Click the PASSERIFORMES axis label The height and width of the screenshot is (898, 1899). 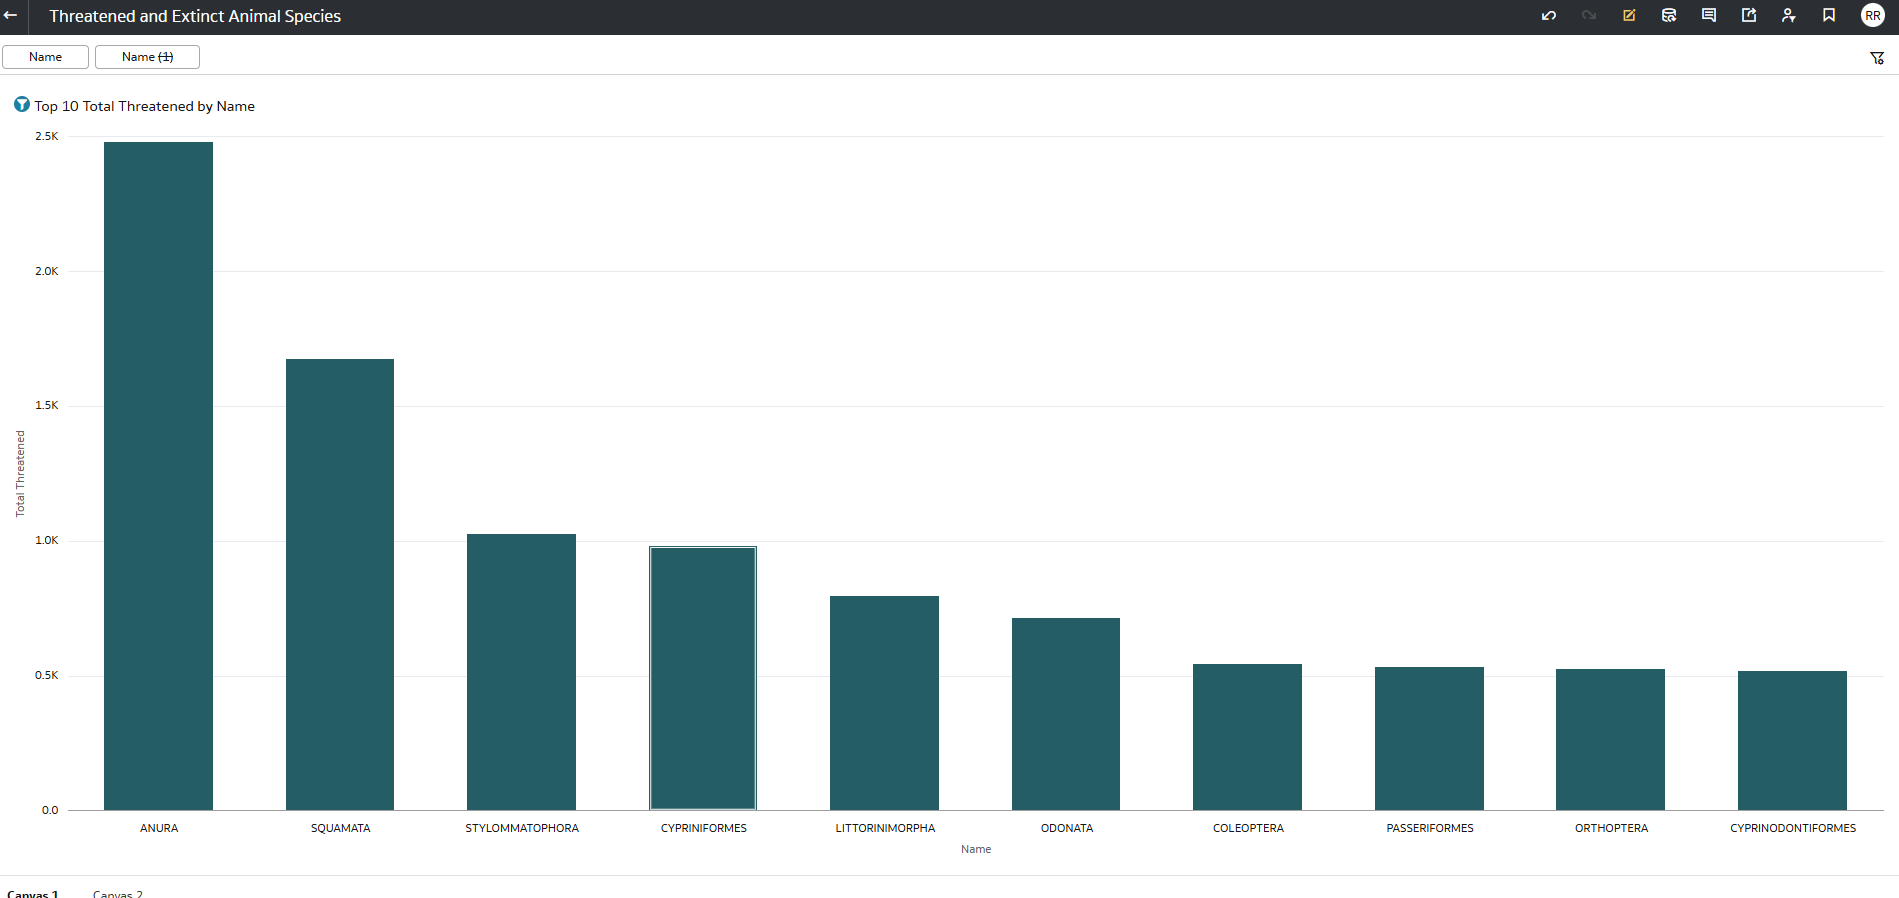pyautogui.click(x=1430, y=828)
